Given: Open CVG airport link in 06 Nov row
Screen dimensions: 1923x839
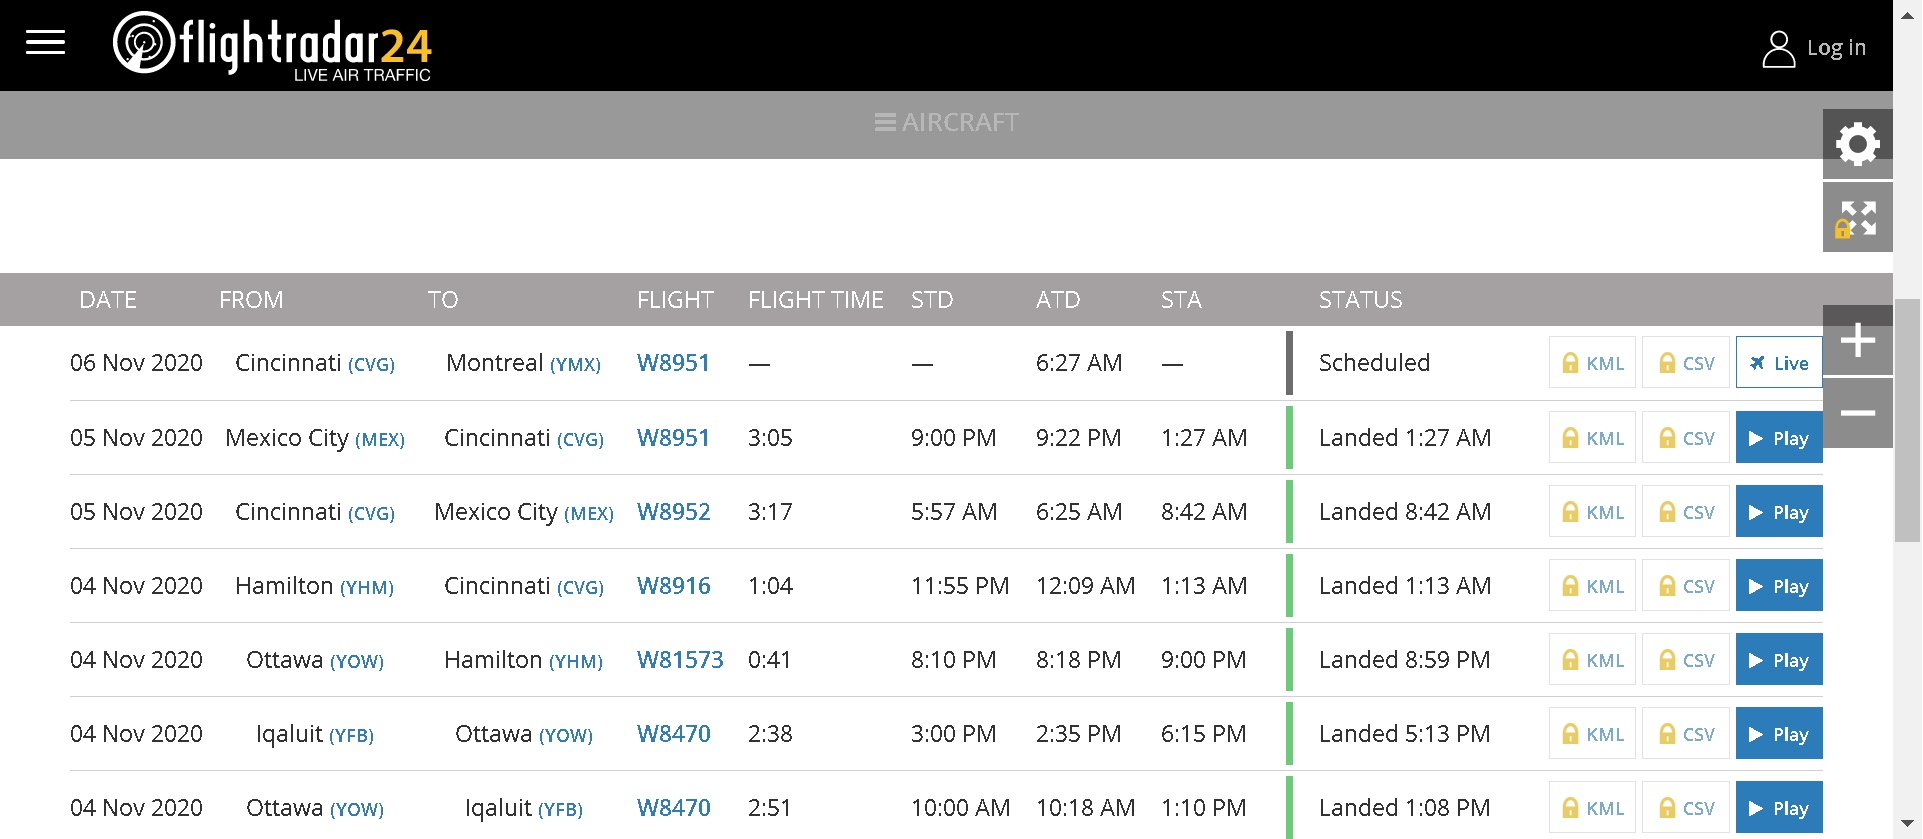Looking at the screenshot, I should 371,365.
